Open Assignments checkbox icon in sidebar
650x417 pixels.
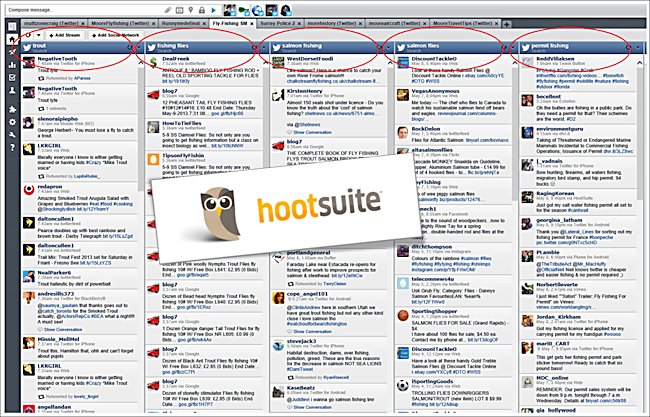point(12,78)
